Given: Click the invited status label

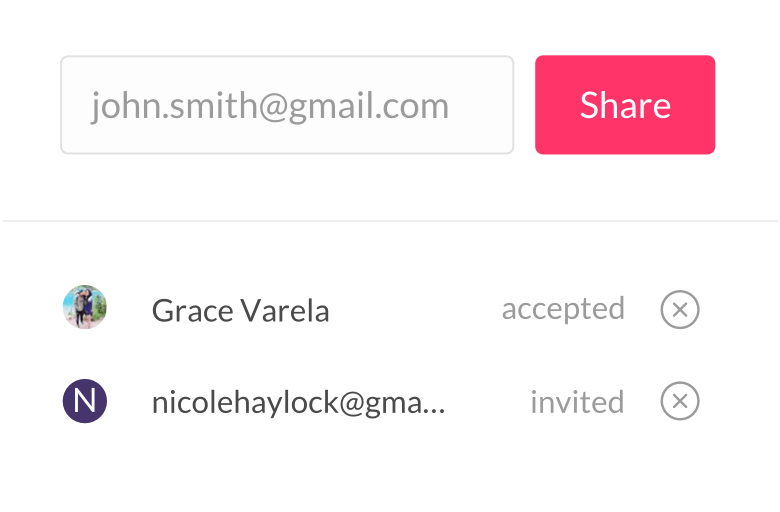Looking at the screenshot, I should click(577, 402).
